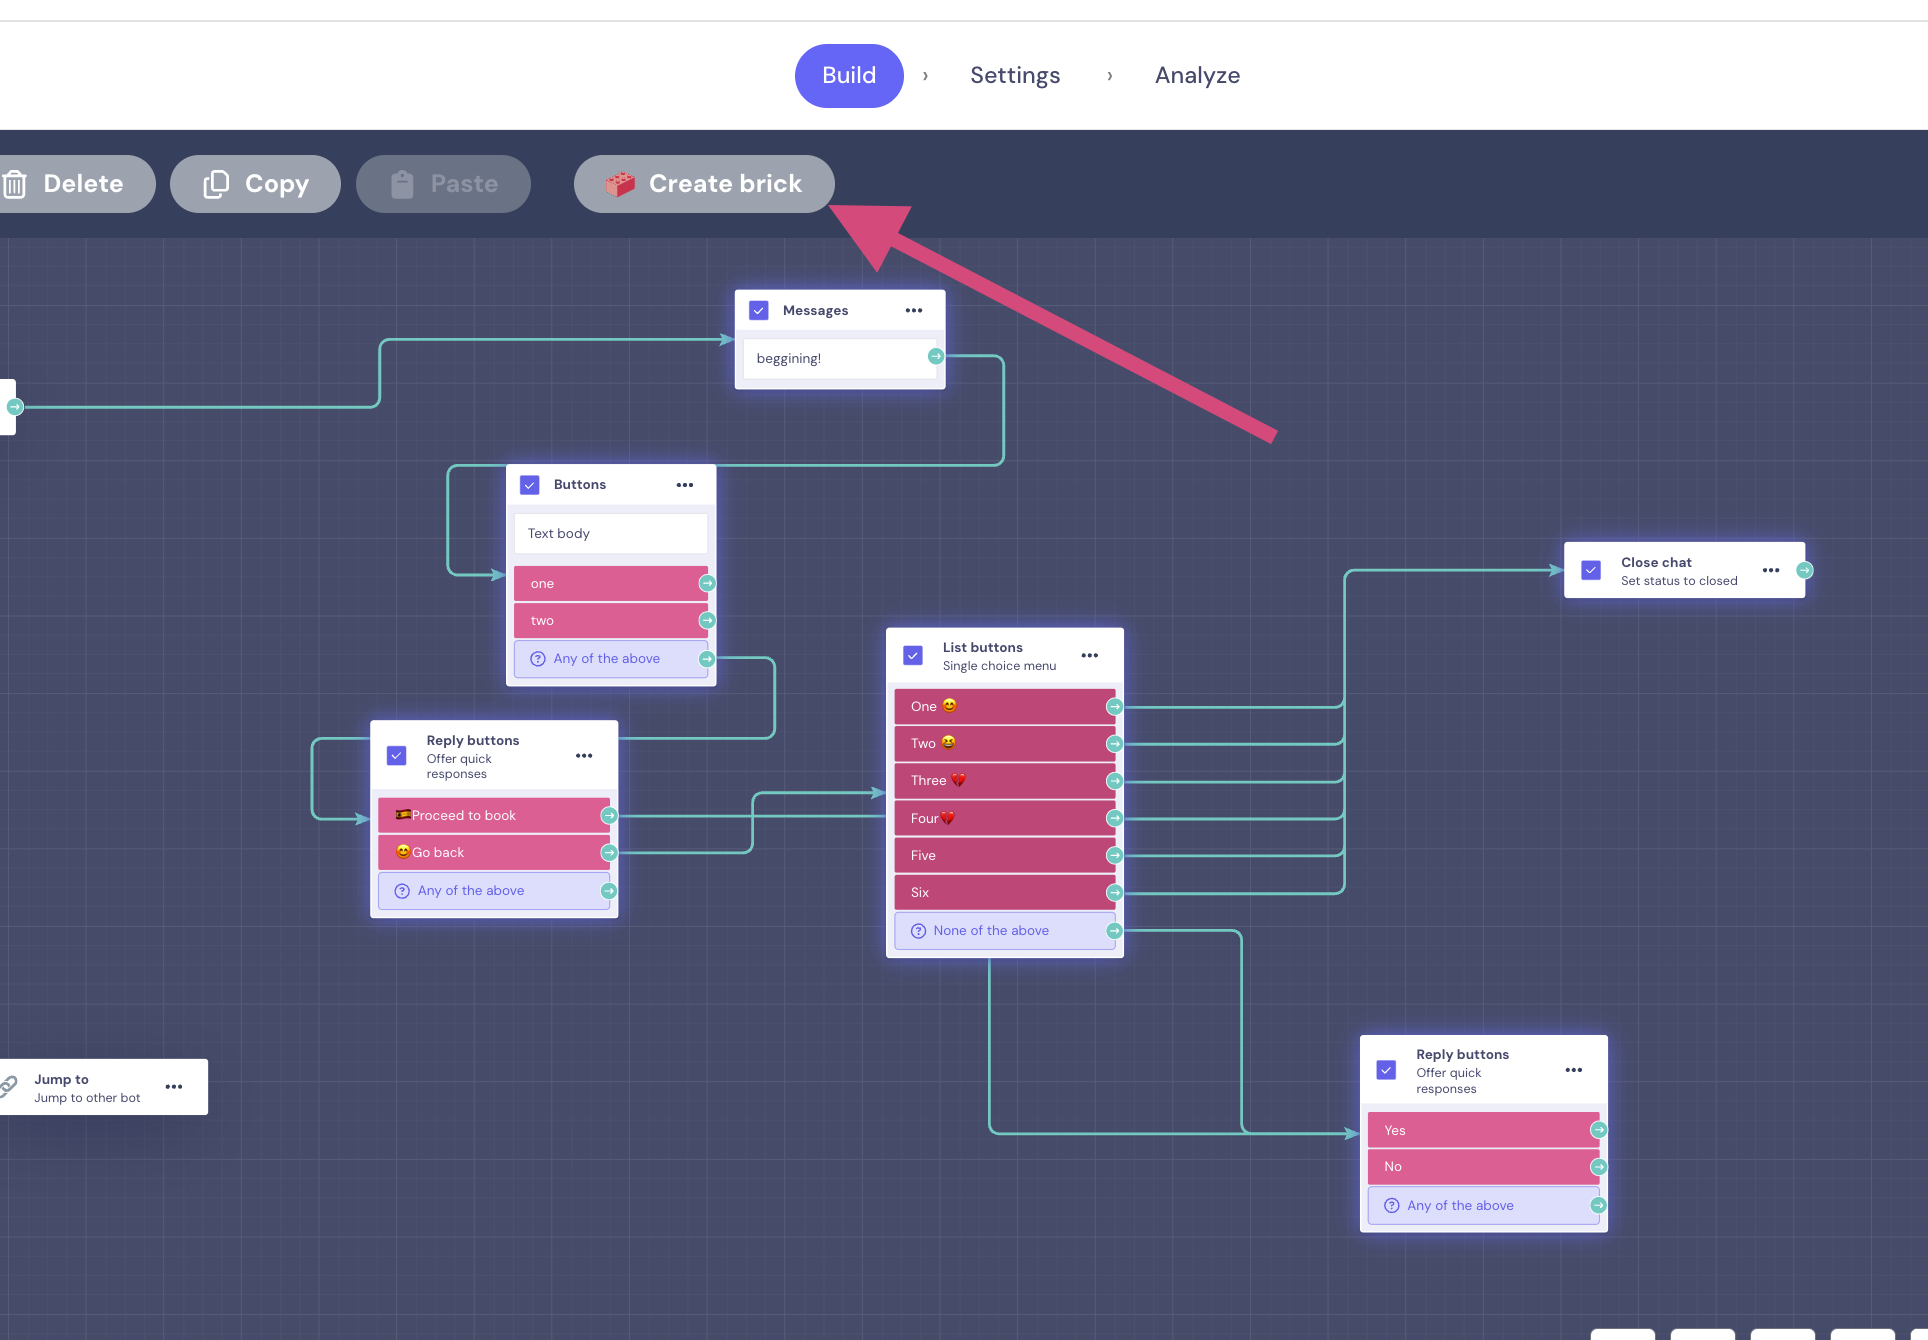This screenshot has height=1340, width=1928.
Task: Select the Four list option row
Action: coord(1005,819)
